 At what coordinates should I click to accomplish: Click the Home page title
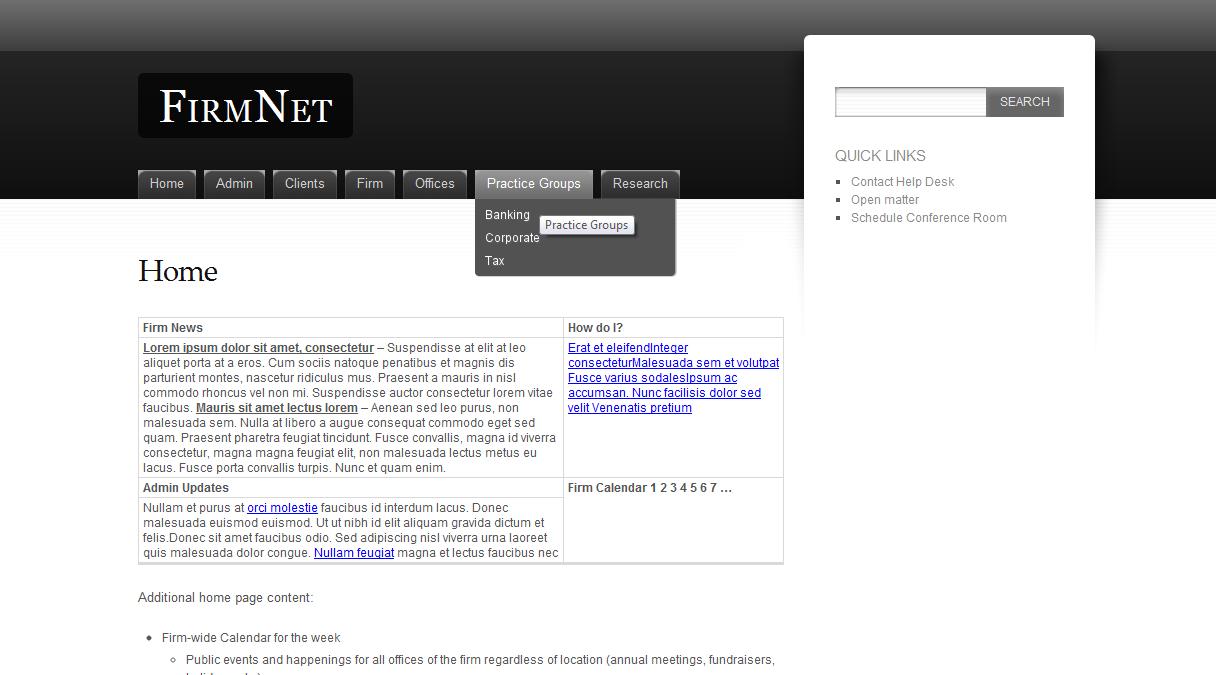(178, 272)
